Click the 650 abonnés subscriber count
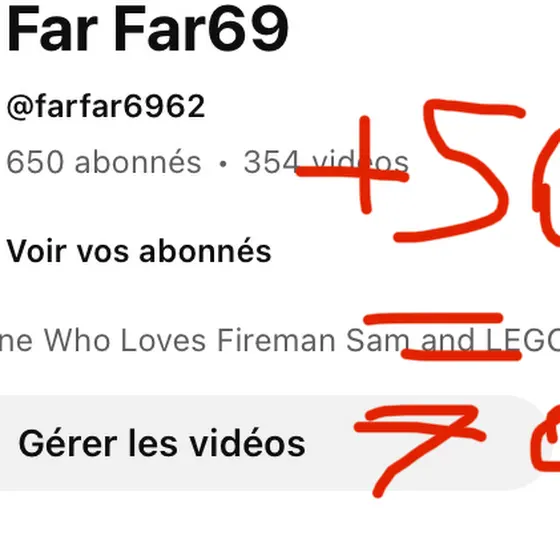The width and height of the screenshot is (560, 560). click(104, 162)
